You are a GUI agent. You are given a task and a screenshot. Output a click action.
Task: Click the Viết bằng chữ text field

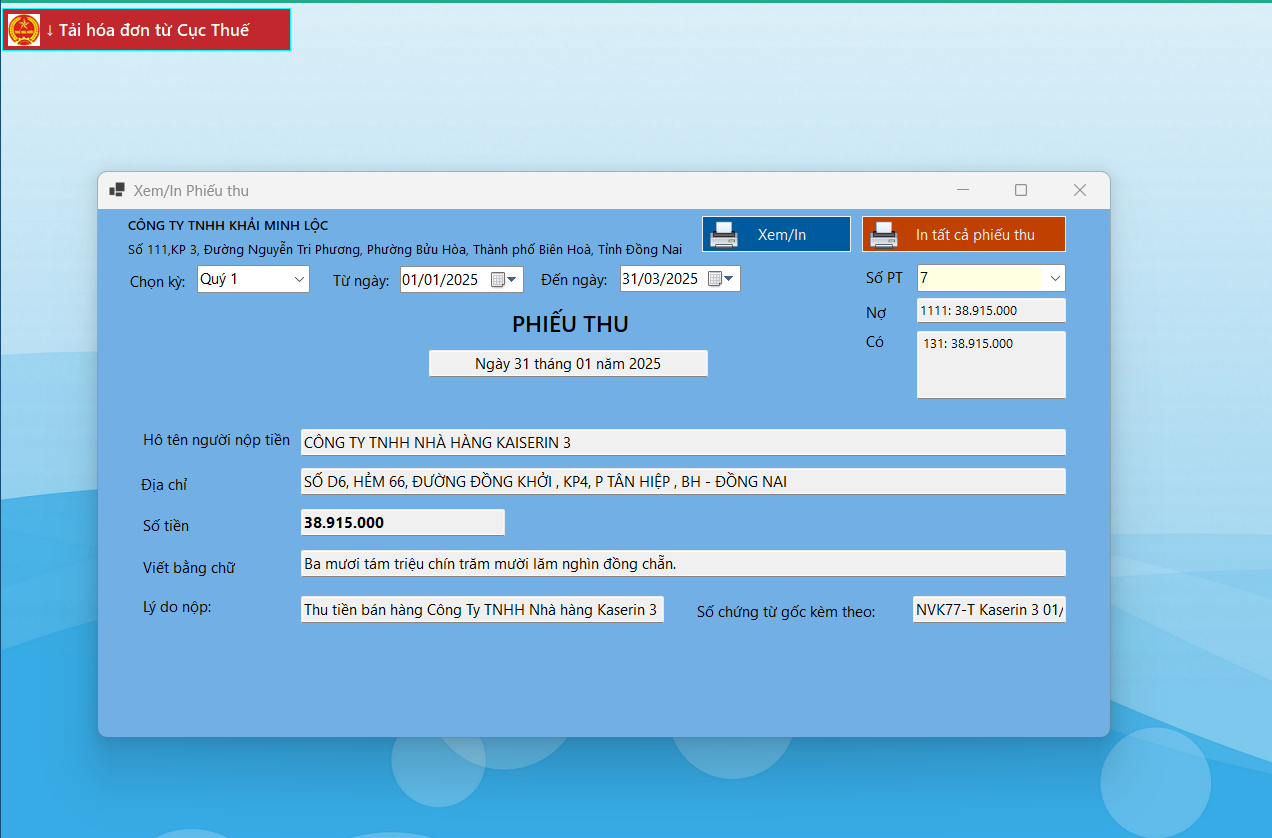(x=682, y=564)
